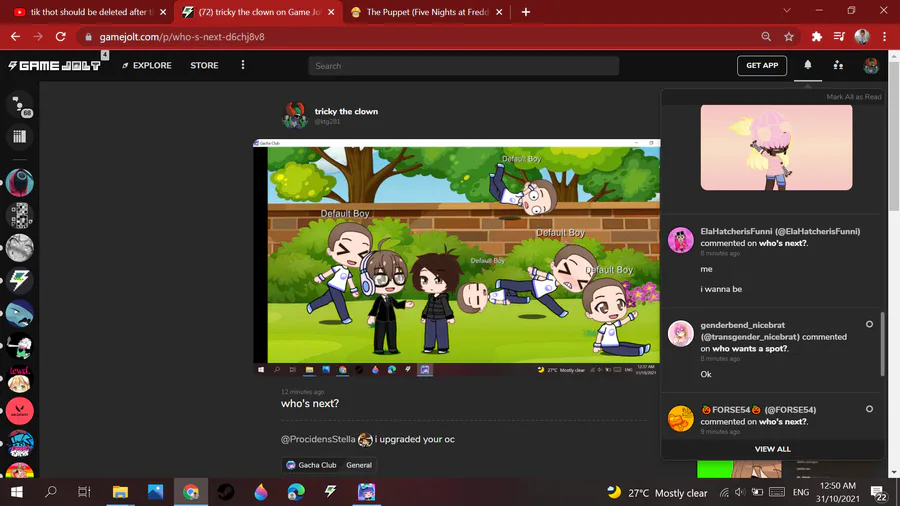
Task: Open the Gacha Club Default Boy post image
Action: (x=456, y=257)
